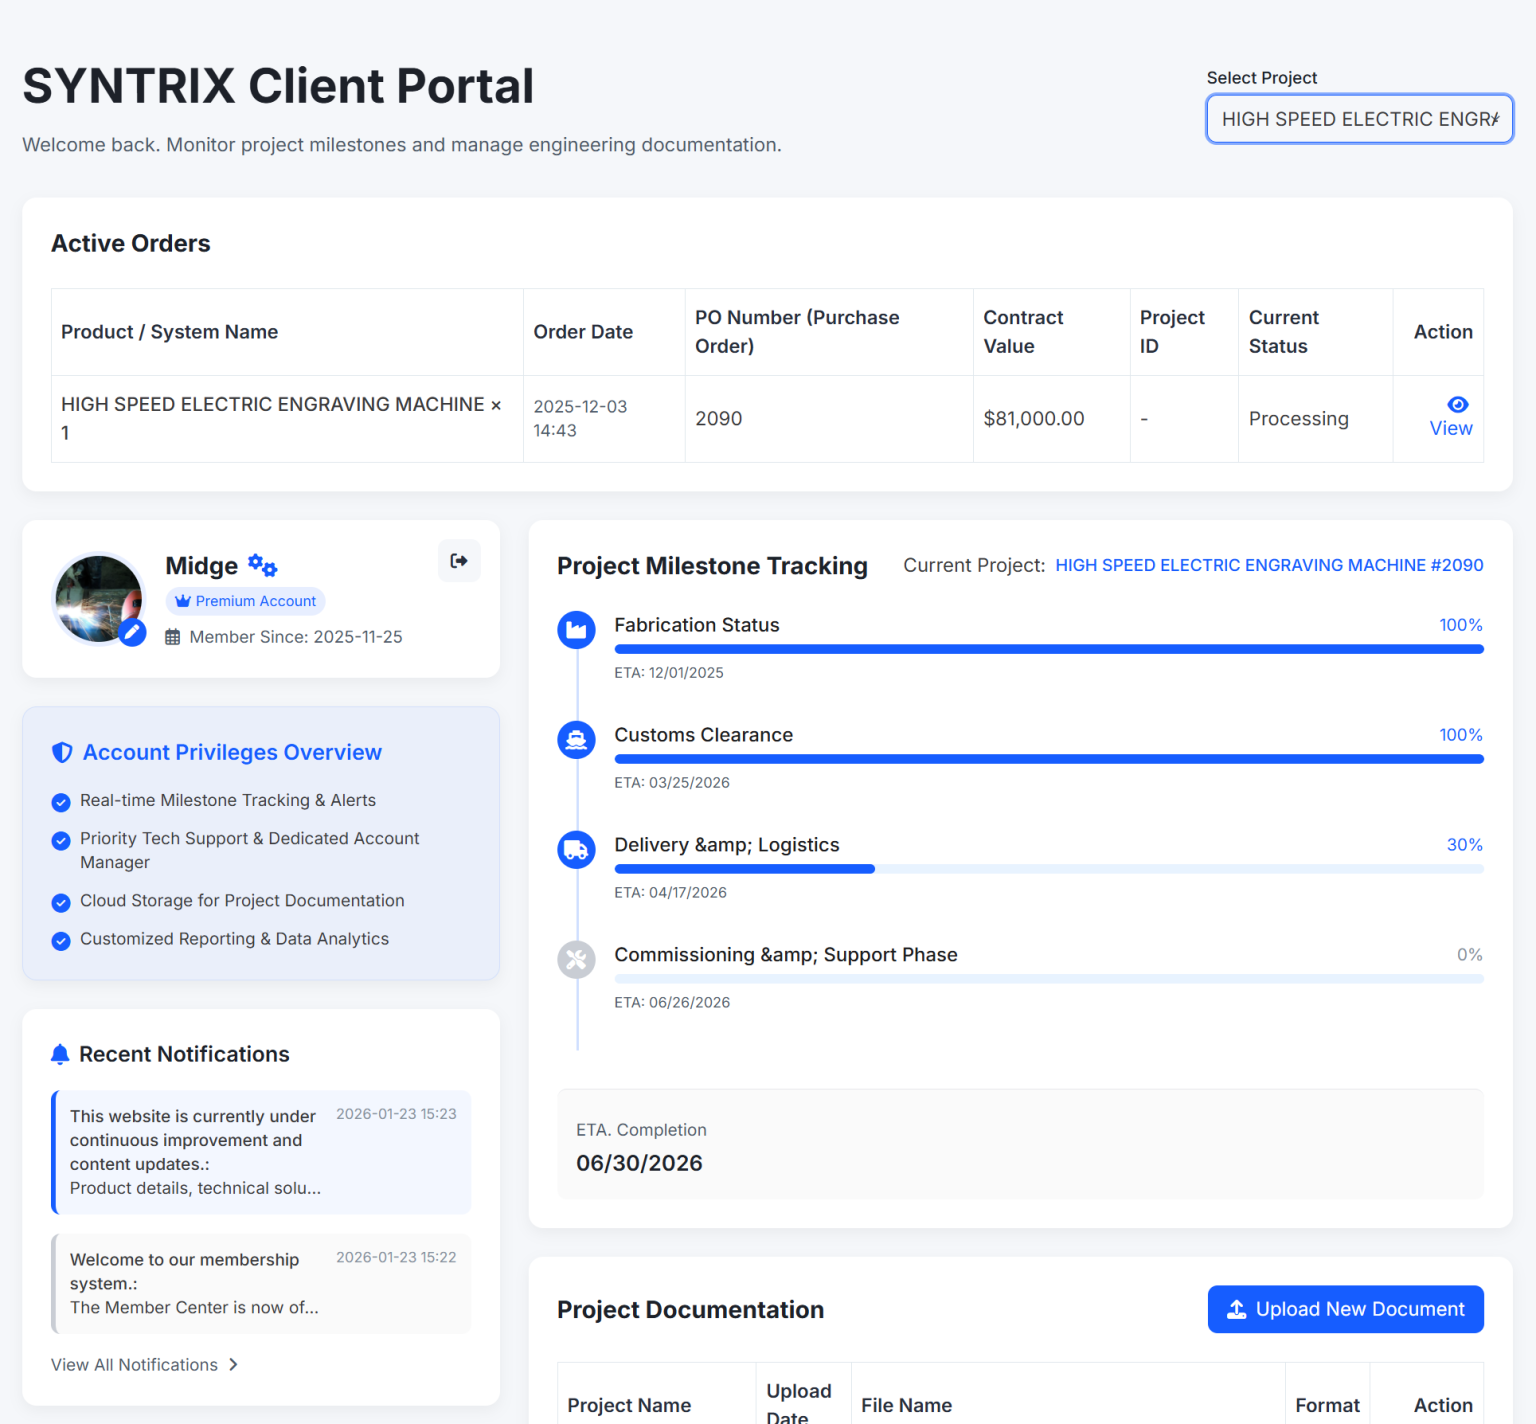Click the Cloud Storage privilege checkmark
1536x1424 pixels.
pos(61,903)
